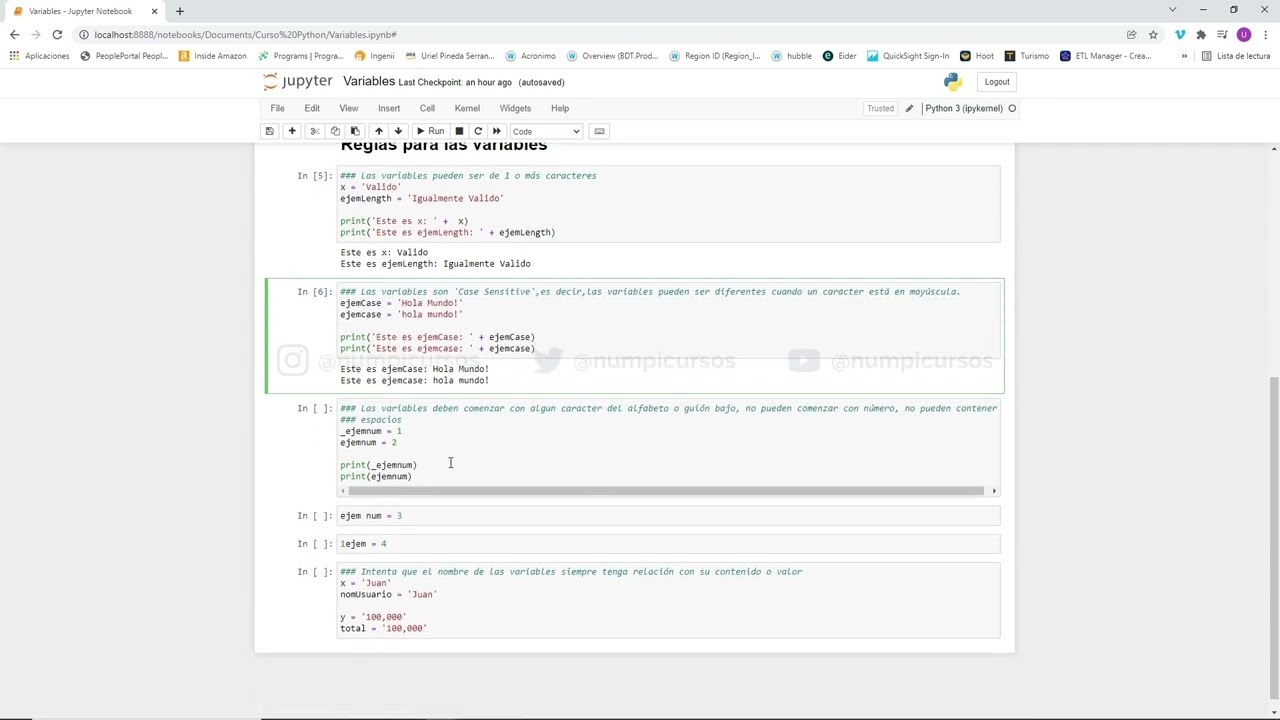Open the browser share icon
1280x720 pixels.
1131,34
